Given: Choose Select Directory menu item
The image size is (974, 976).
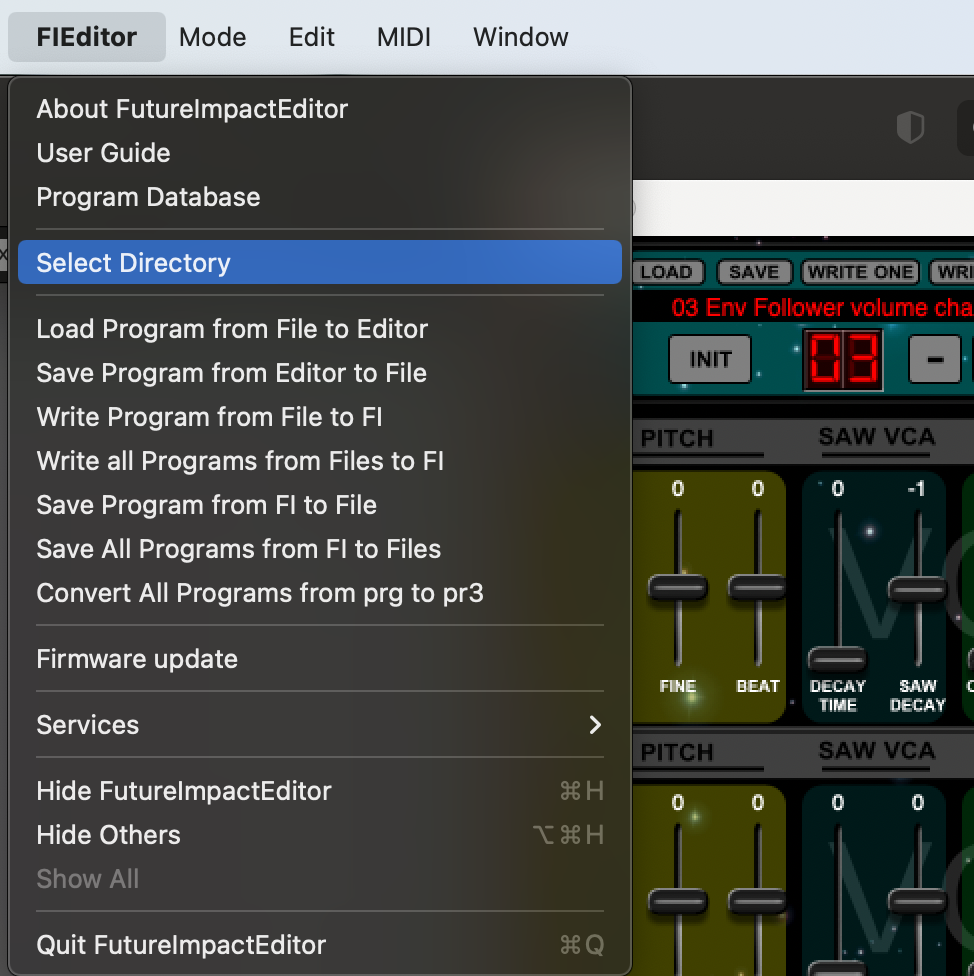Looking at the screenshot, I should point(320,263).
